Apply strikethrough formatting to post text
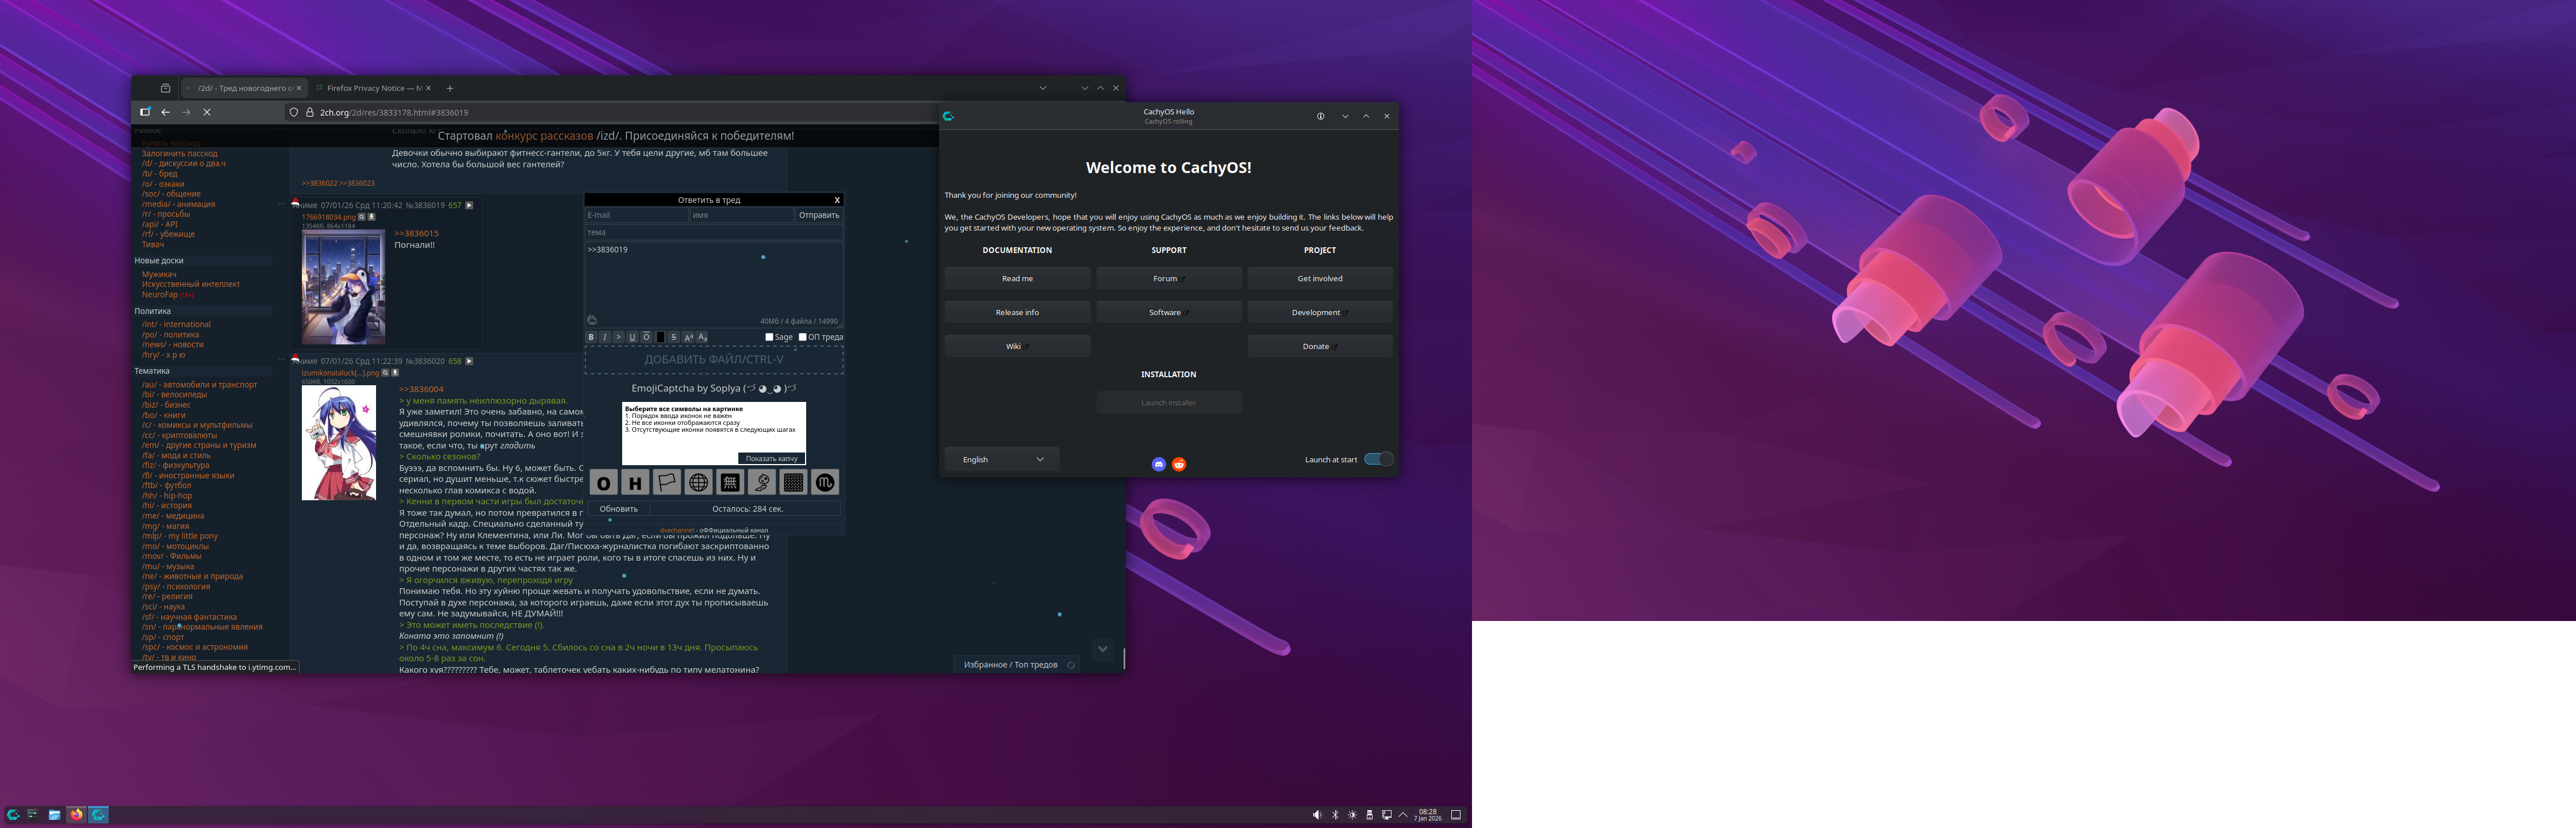This screenshot has height=828, width=2576. pyautogui.click(x=674, y=337)
